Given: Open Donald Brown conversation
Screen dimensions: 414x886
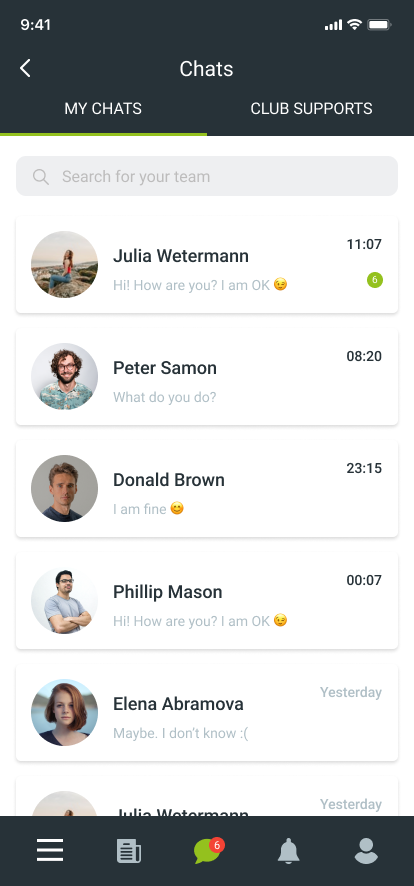Looking at the screenshot, I should (x=207, y=488).
